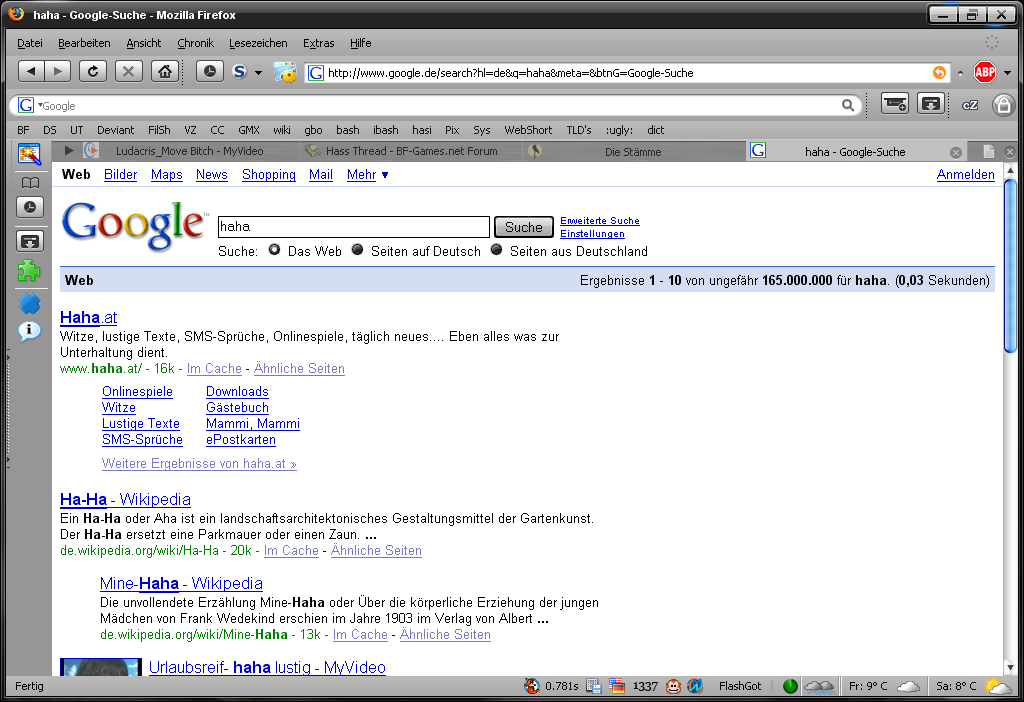Click the blue gear sidebar icon

(29, 303)
